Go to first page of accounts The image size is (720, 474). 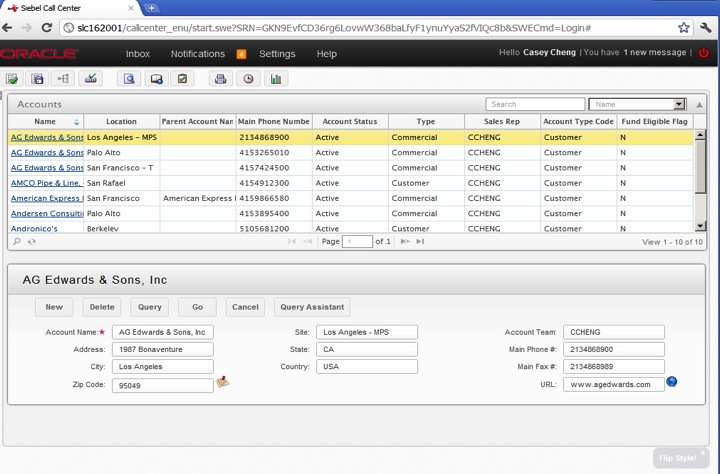point(292,241)
